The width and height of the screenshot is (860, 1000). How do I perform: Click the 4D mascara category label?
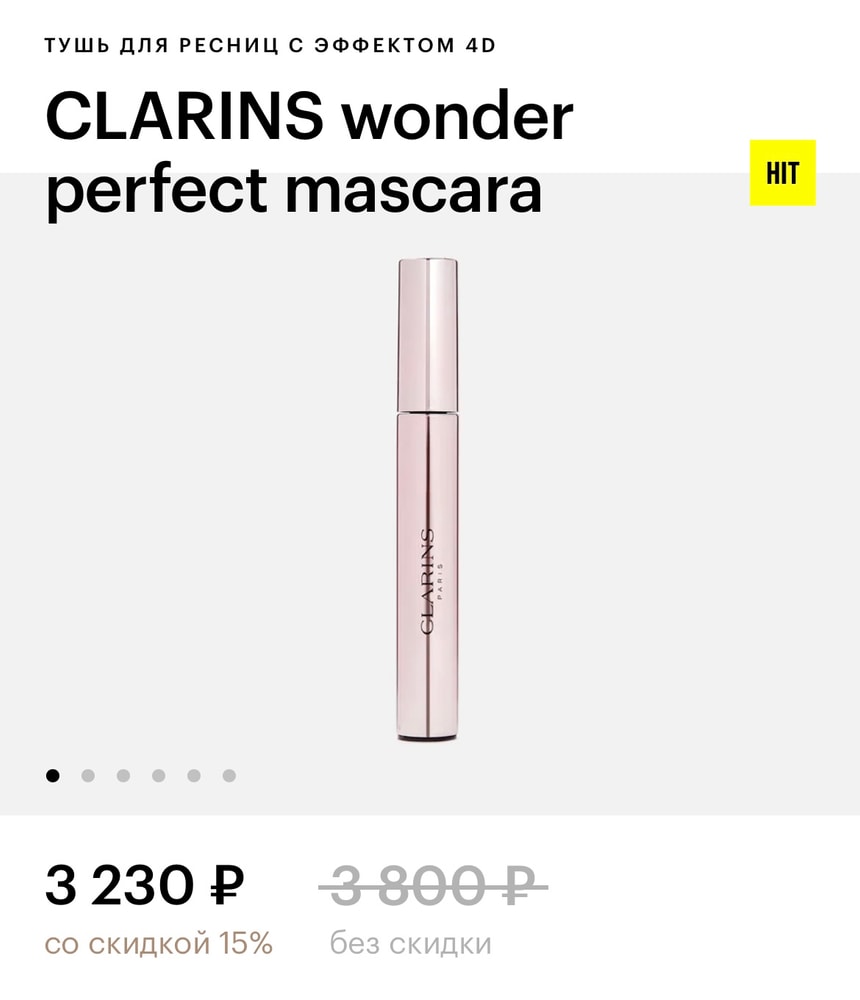pyautogui.click(x=271, y=45)
